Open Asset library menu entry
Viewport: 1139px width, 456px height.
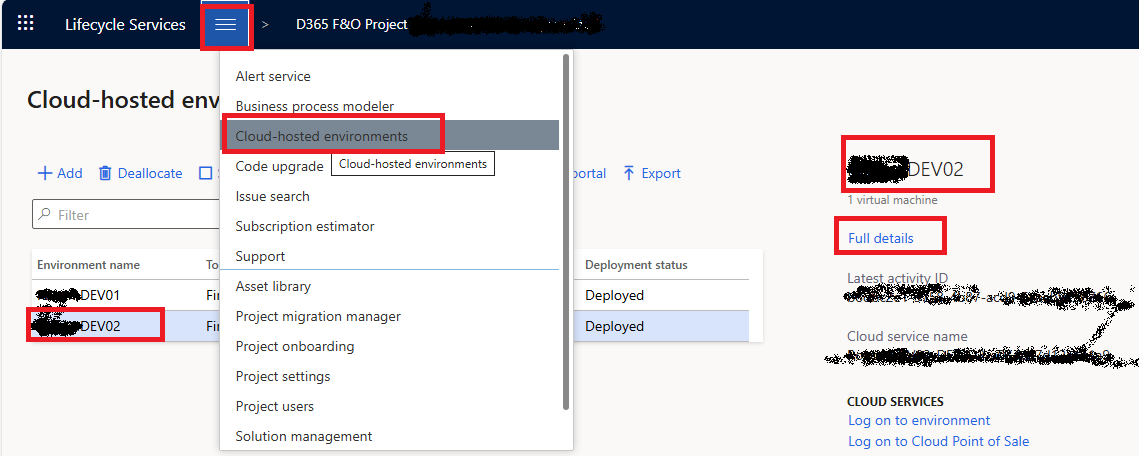(273, 287)
